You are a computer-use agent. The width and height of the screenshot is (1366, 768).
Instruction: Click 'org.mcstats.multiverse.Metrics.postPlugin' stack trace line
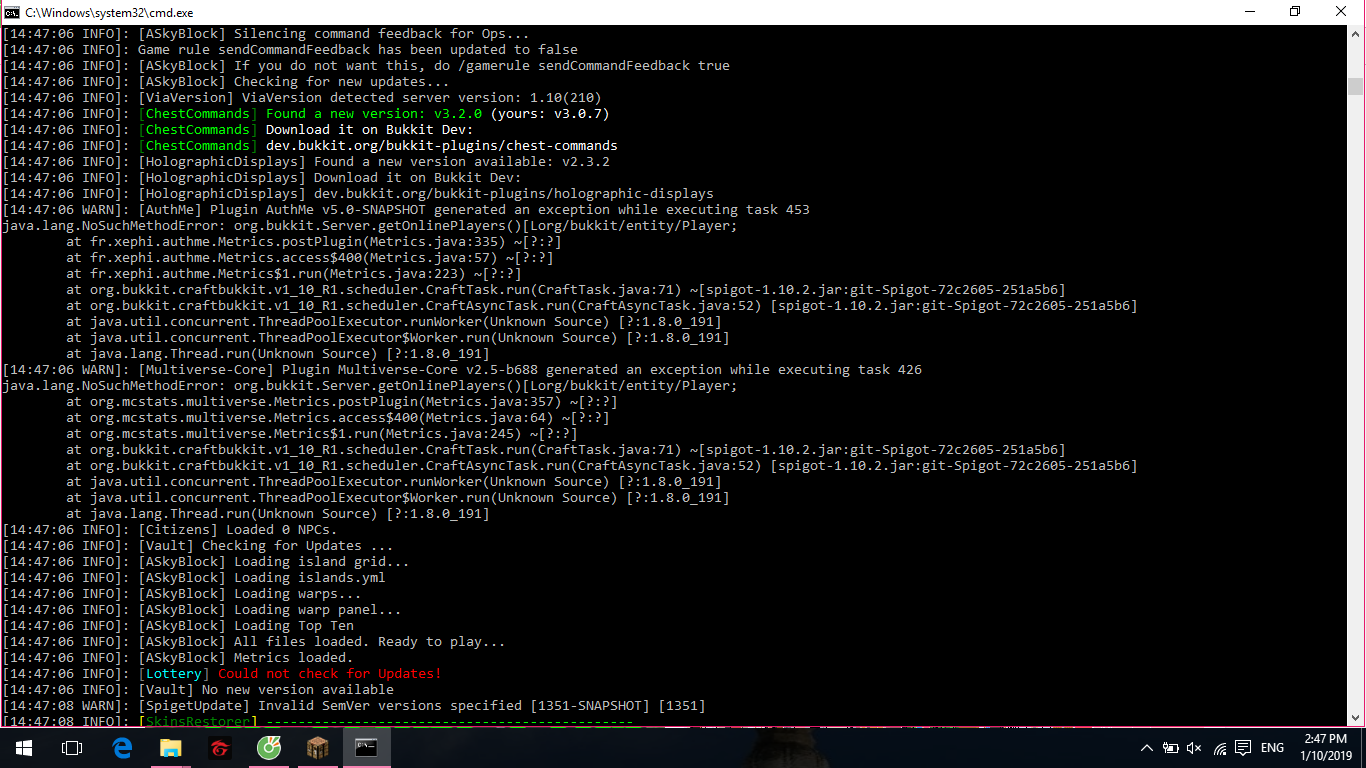[342, 402]
